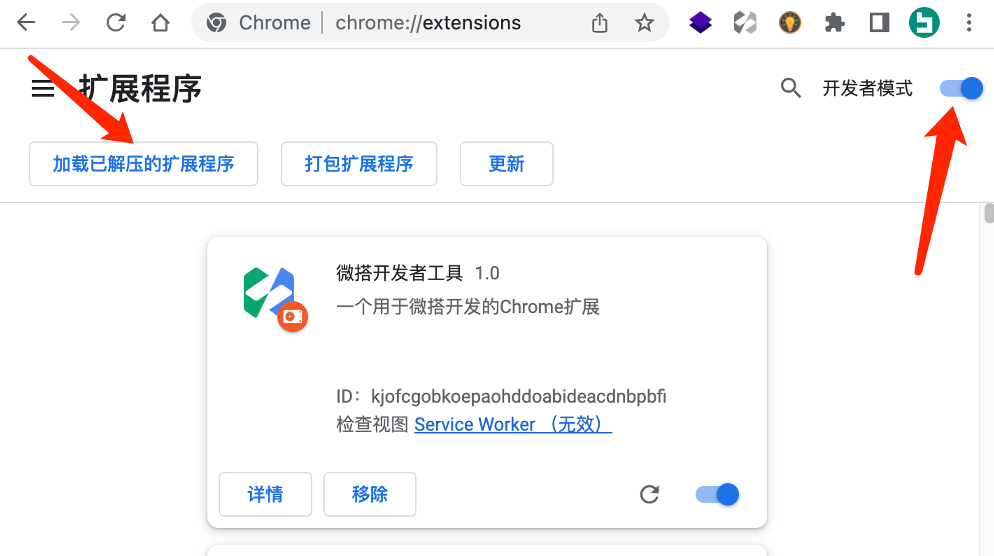Open the purple diamond extension icon

[700, 23]
